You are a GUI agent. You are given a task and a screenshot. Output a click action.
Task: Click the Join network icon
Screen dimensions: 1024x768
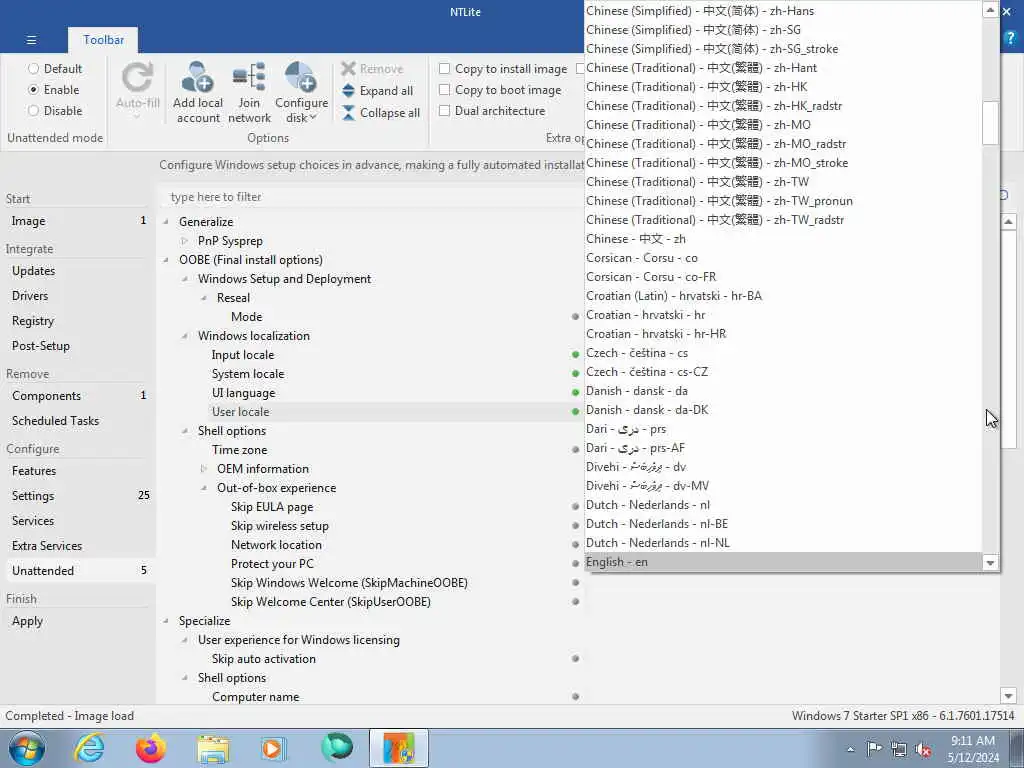point(249,77)
